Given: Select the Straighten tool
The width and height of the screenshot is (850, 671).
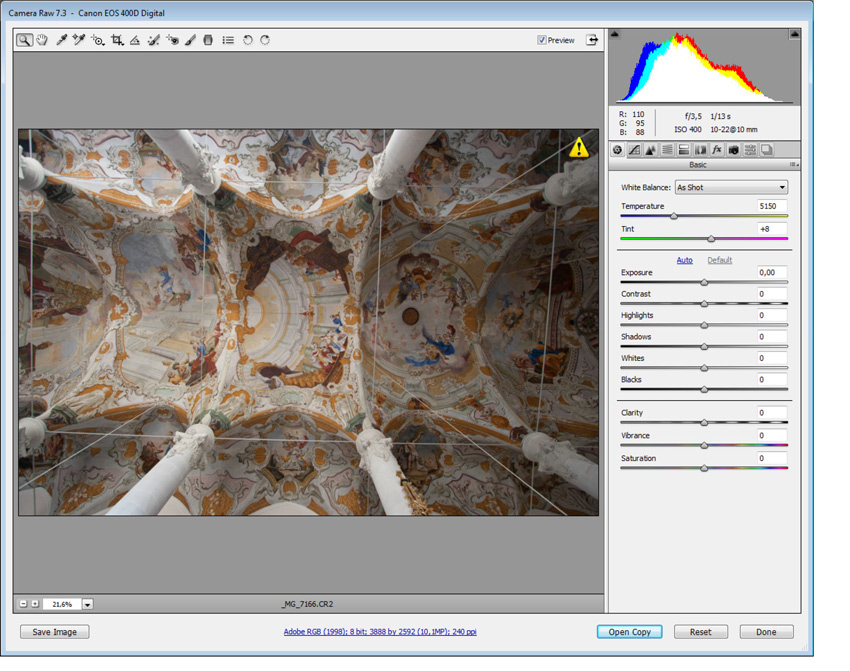Looking at the screenshot, I should tap(135, 40).
